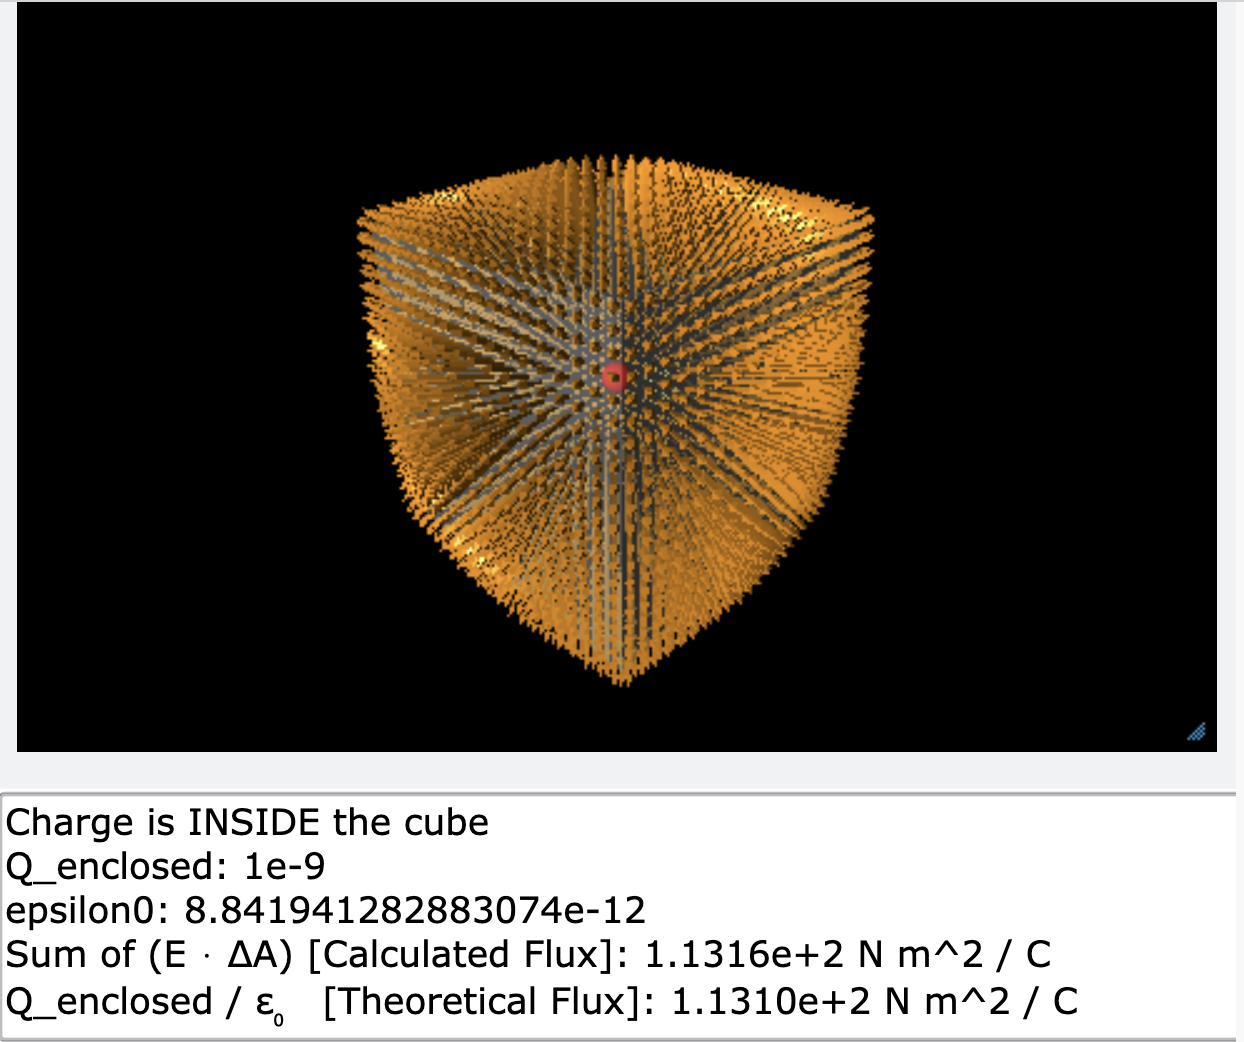Click the orange field-vector cube

615,420
